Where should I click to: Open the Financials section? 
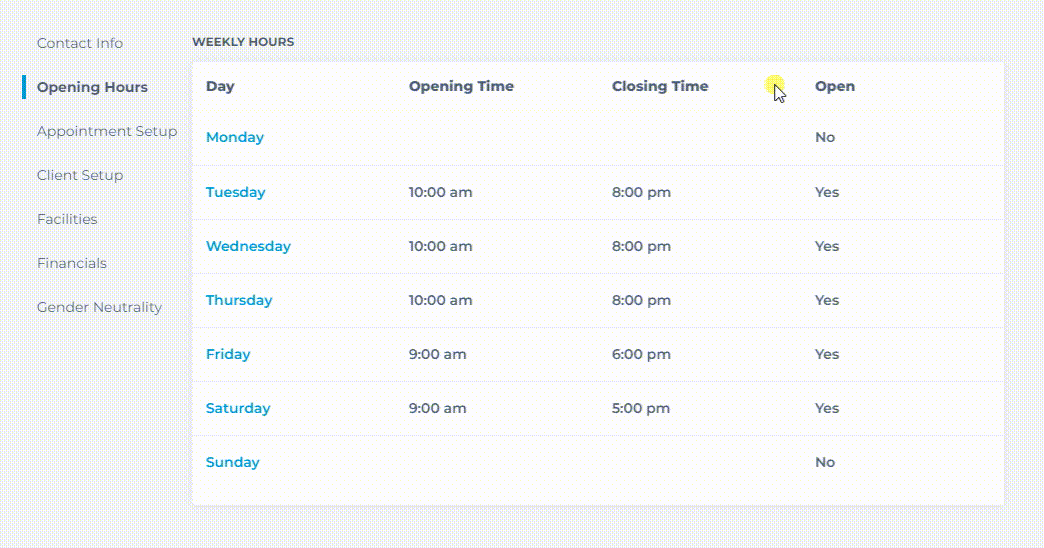(71, 263)
